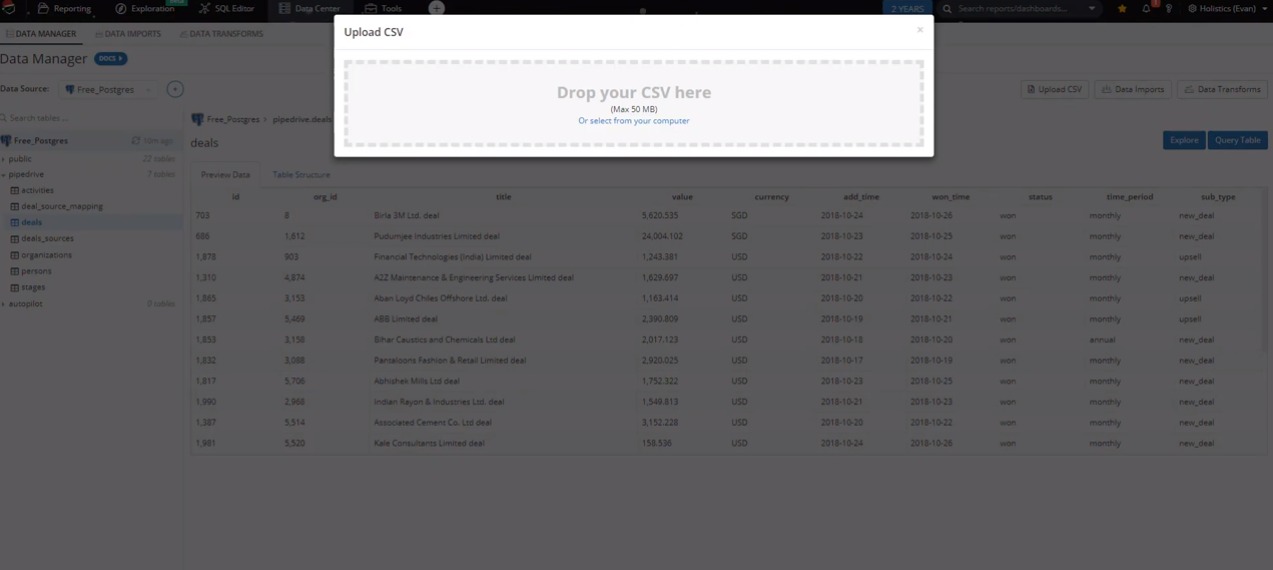Open the SQL Editor
This screenshot has height=570, width=1273.
[x=227, y=8]
